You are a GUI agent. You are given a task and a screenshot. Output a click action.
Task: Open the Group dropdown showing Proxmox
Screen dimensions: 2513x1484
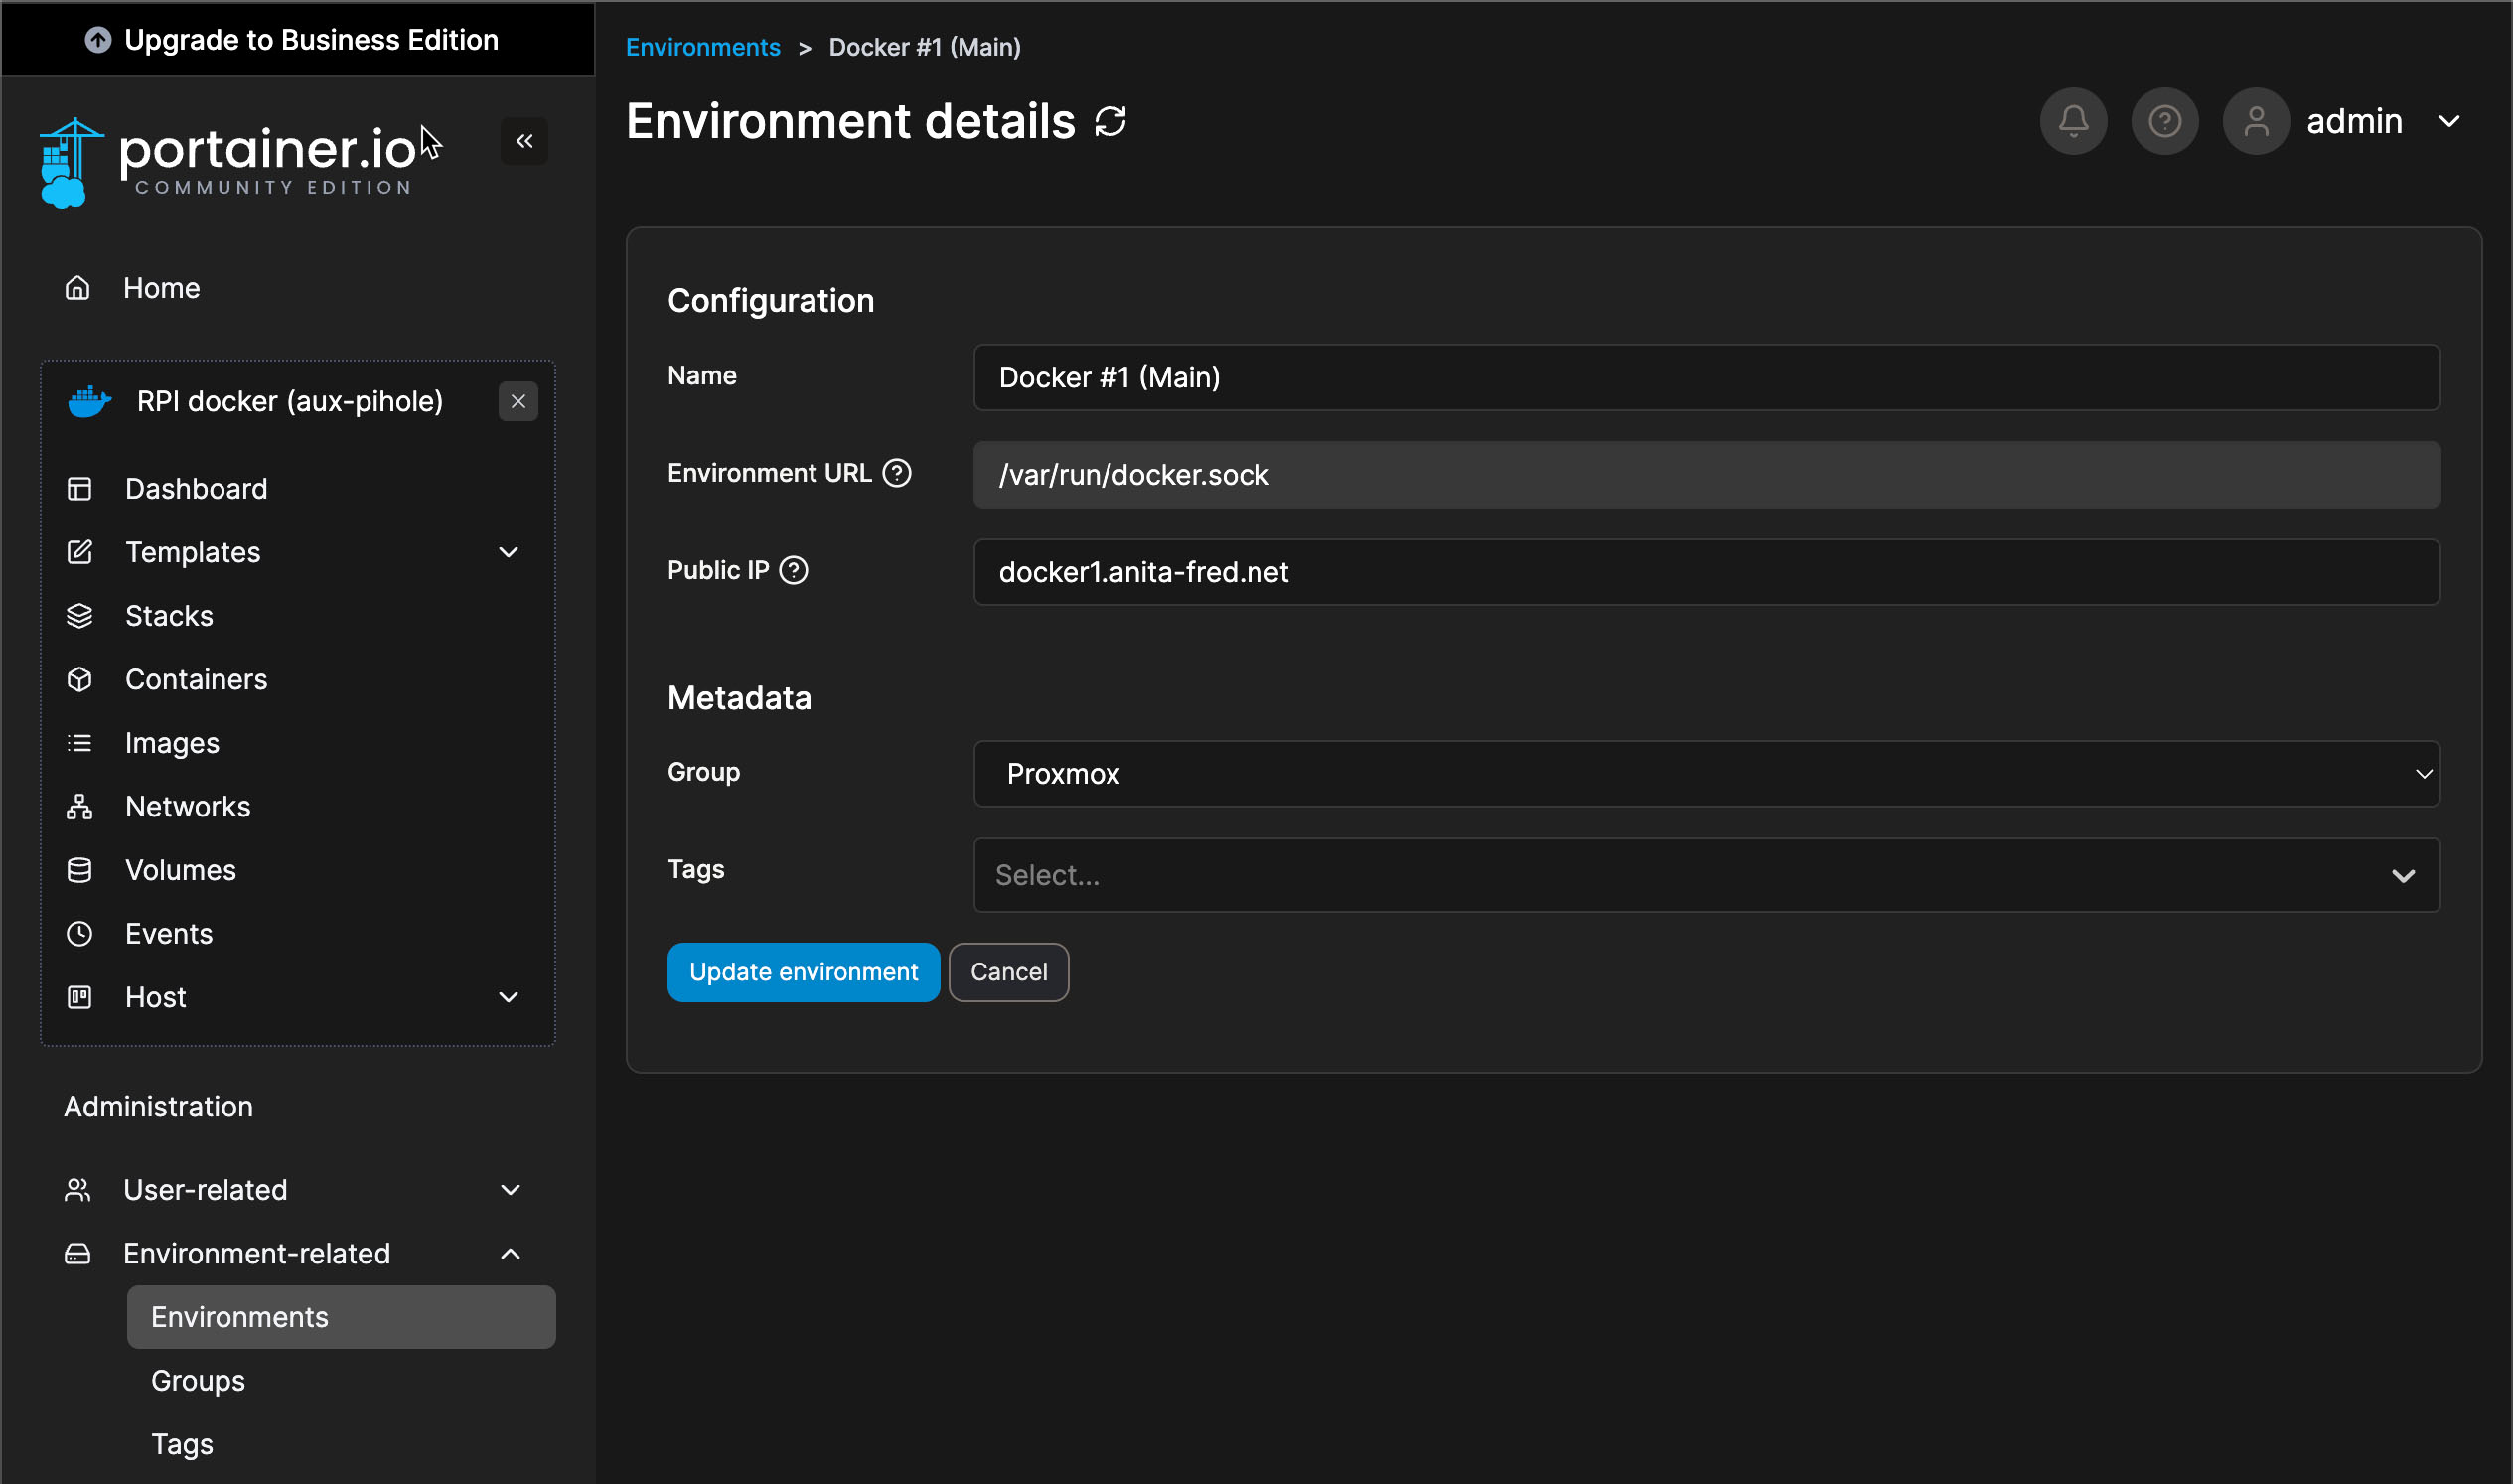(x=1707, y=774)
